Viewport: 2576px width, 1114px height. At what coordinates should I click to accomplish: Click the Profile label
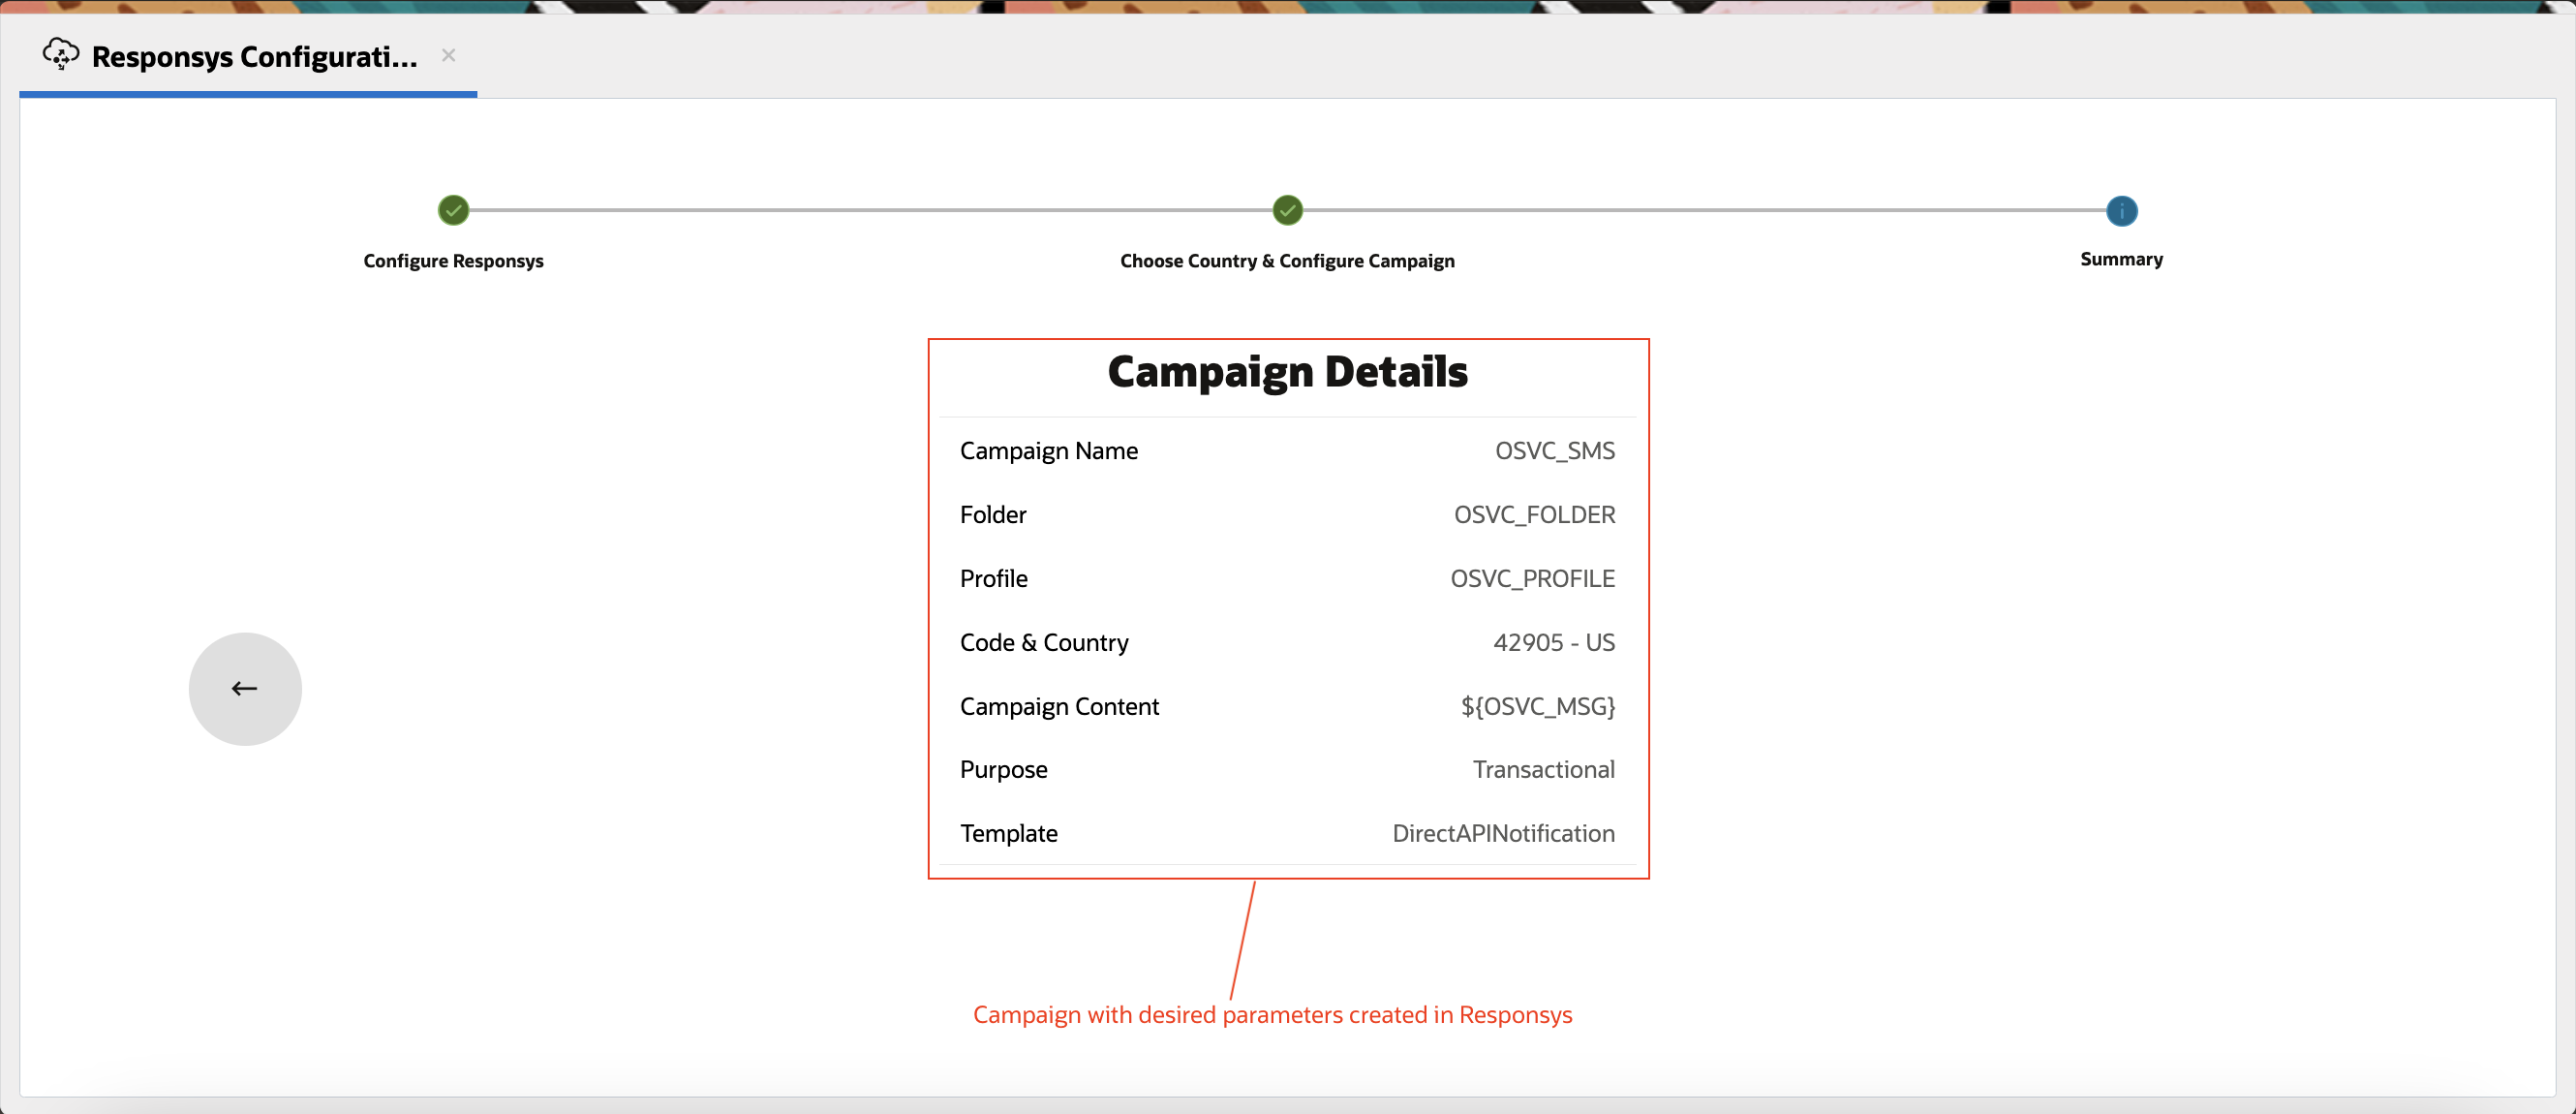994,579
